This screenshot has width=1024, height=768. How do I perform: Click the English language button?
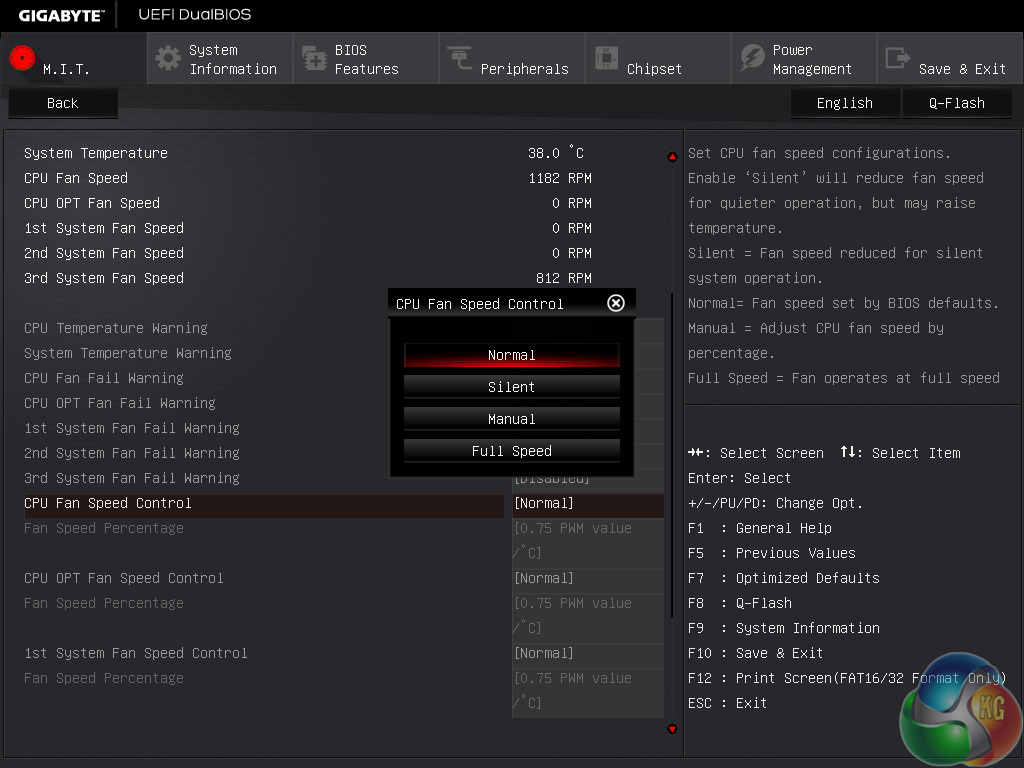click(x=844, y=103)
